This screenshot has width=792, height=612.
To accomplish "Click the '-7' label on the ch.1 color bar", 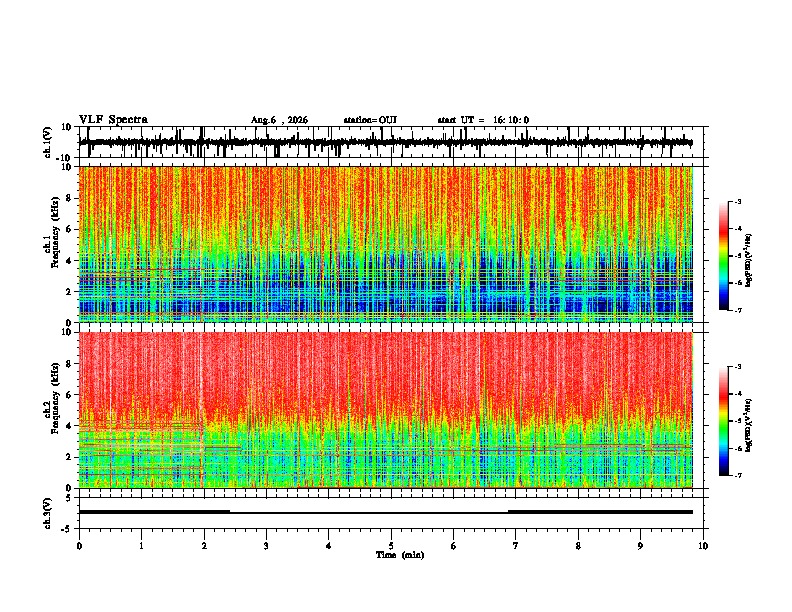I will click(738, 310).
